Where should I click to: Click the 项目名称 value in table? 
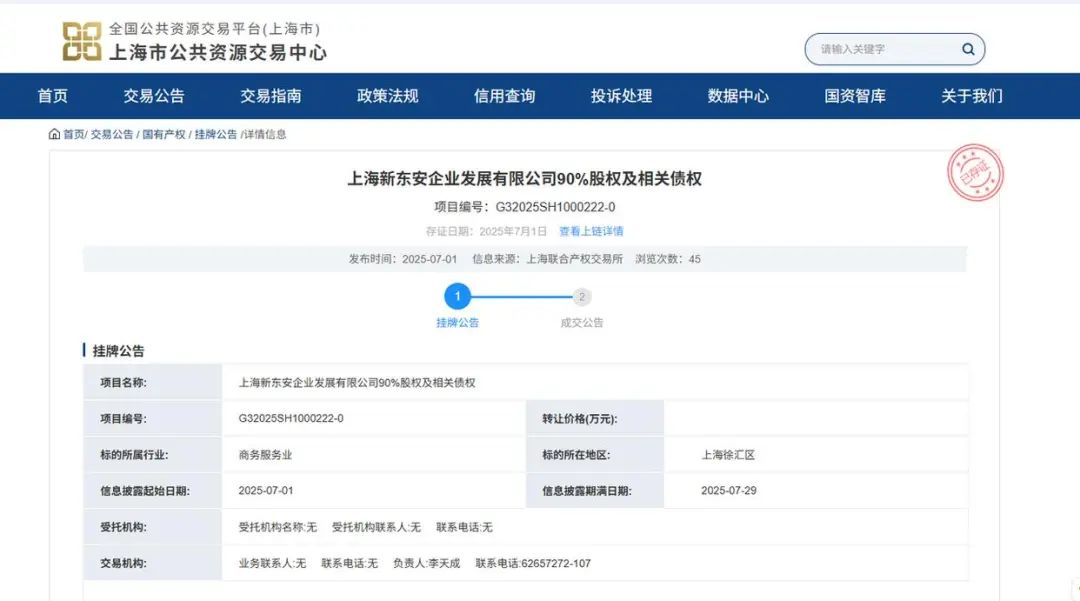[357, 383]
